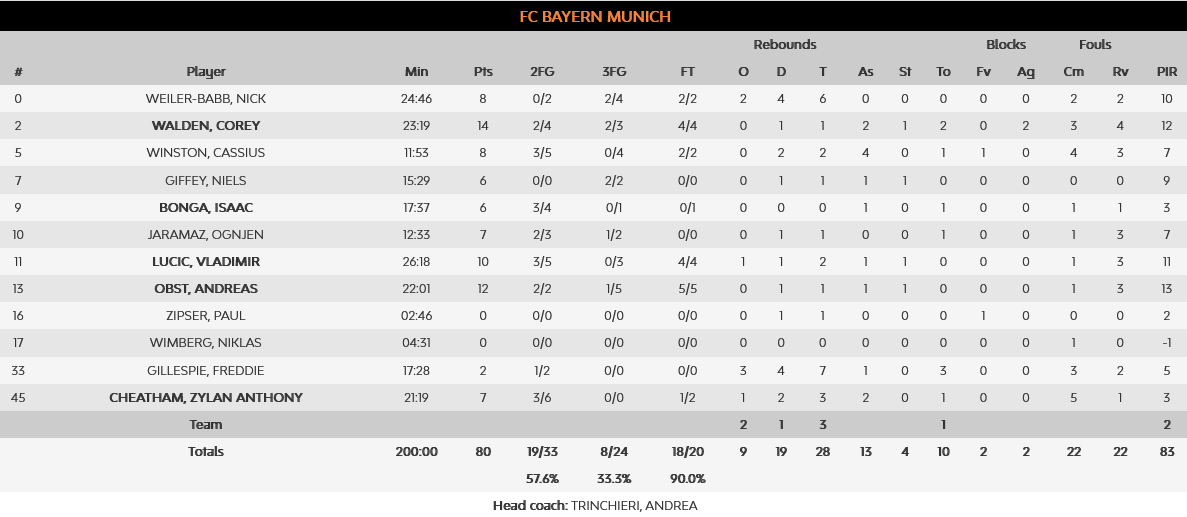The image size is (1187, 517).
Task: Open Lucic, Vladimir profile link
Action: pos(205,262)
